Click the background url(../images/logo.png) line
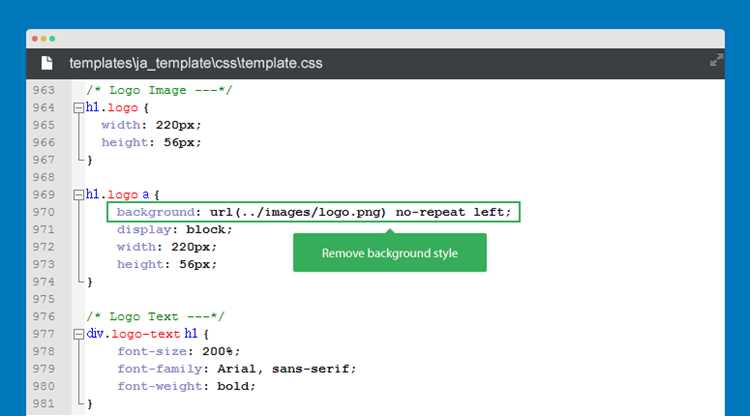This screenshot has width=750, height=416. [x=314, y=212]
